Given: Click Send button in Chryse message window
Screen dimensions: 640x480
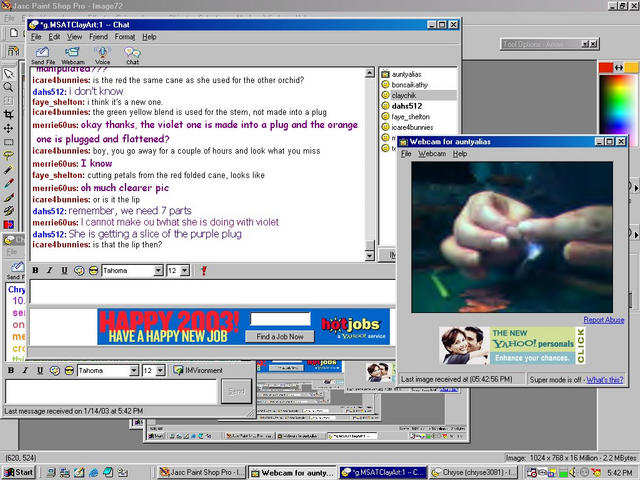Looking at the screenshot, I should coord(236,392).
